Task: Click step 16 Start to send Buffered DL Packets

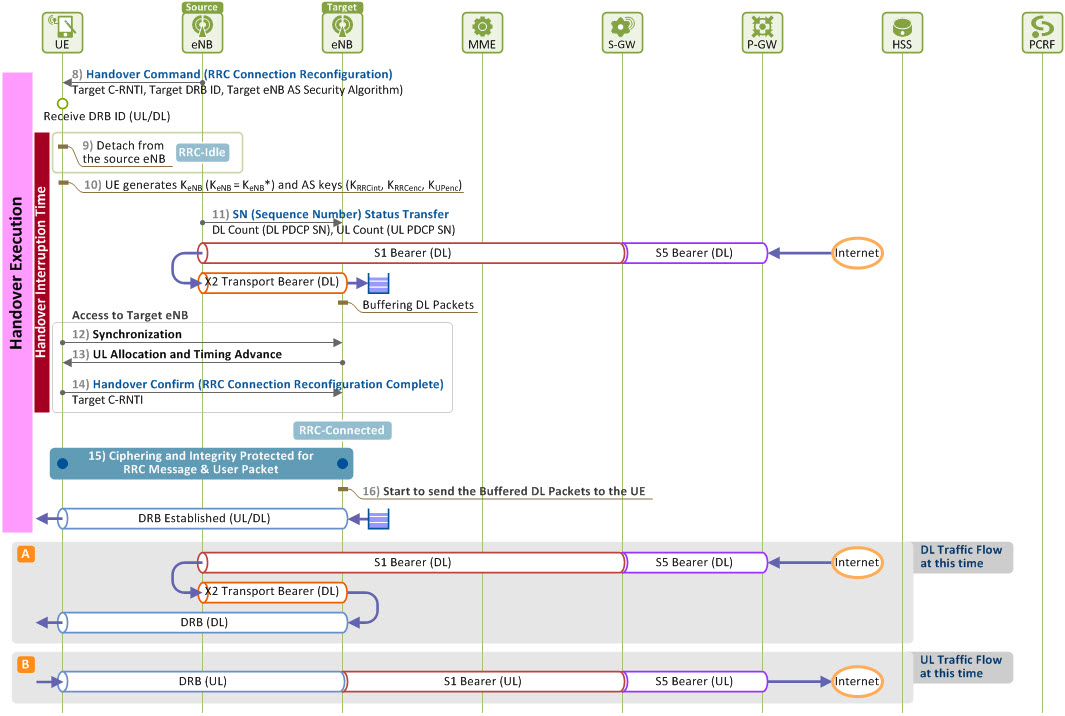Action: click(503, 491)
